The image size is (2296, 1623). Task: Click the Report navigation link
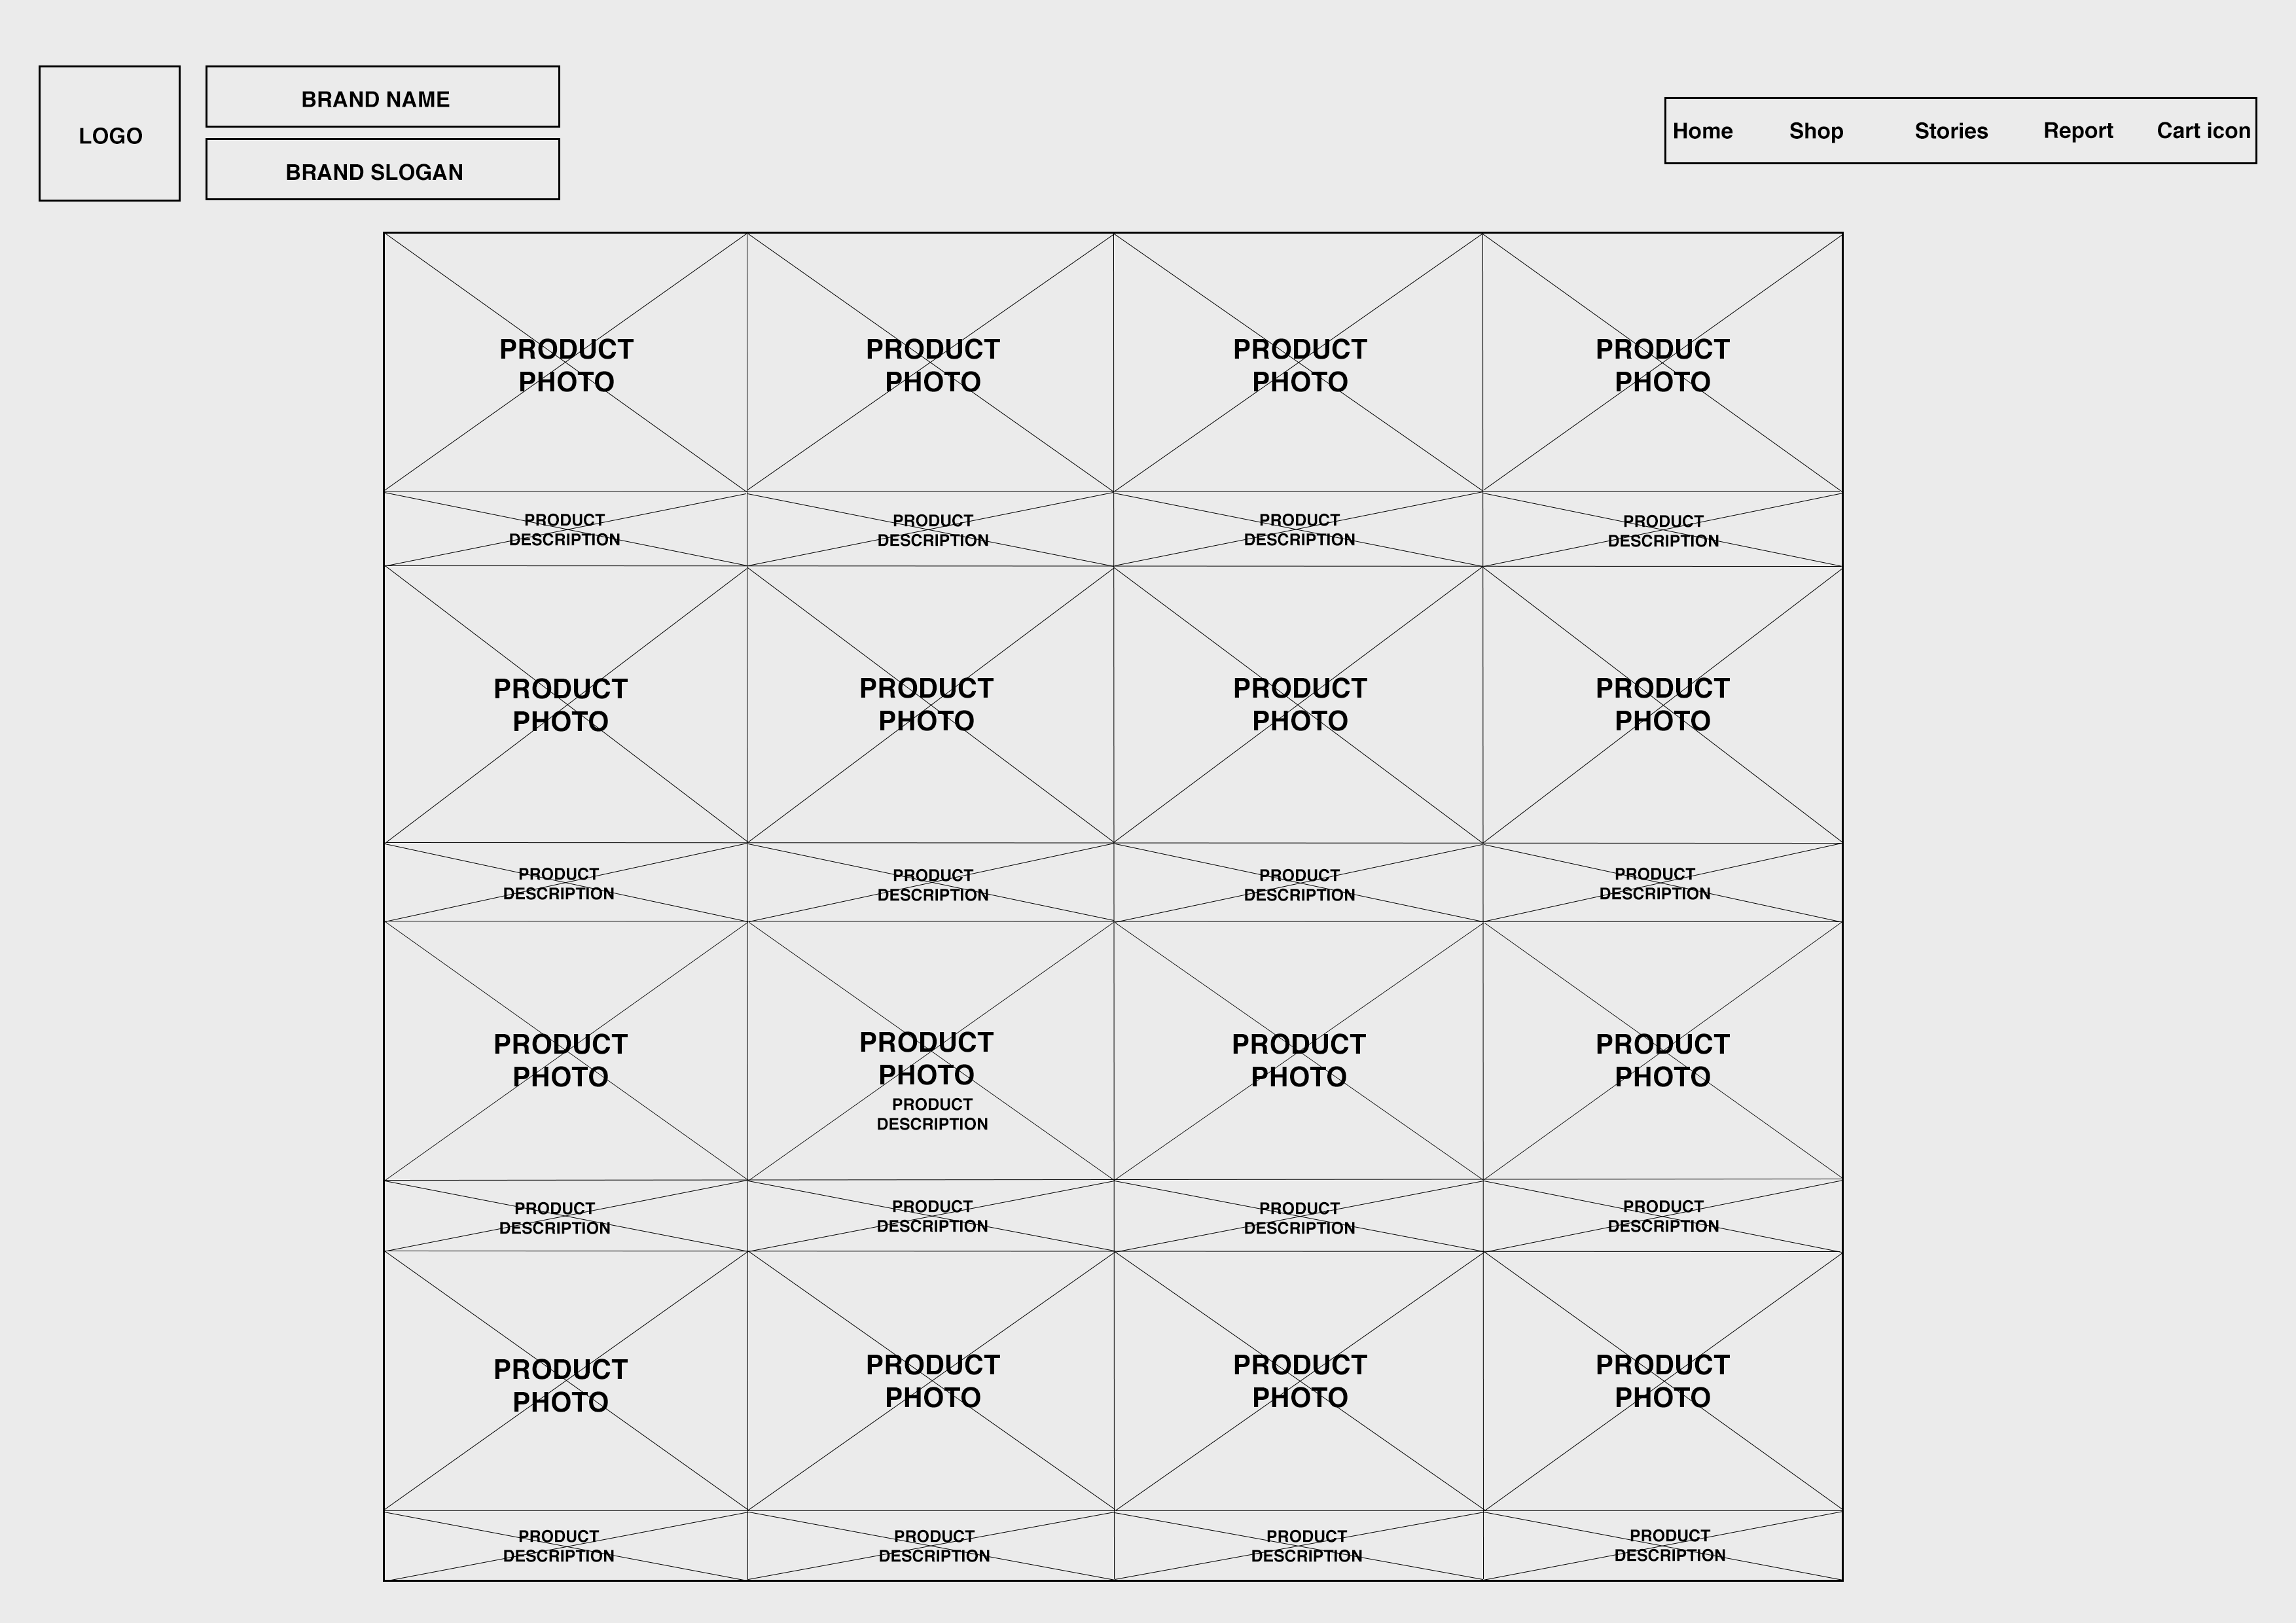(2077, 131)
